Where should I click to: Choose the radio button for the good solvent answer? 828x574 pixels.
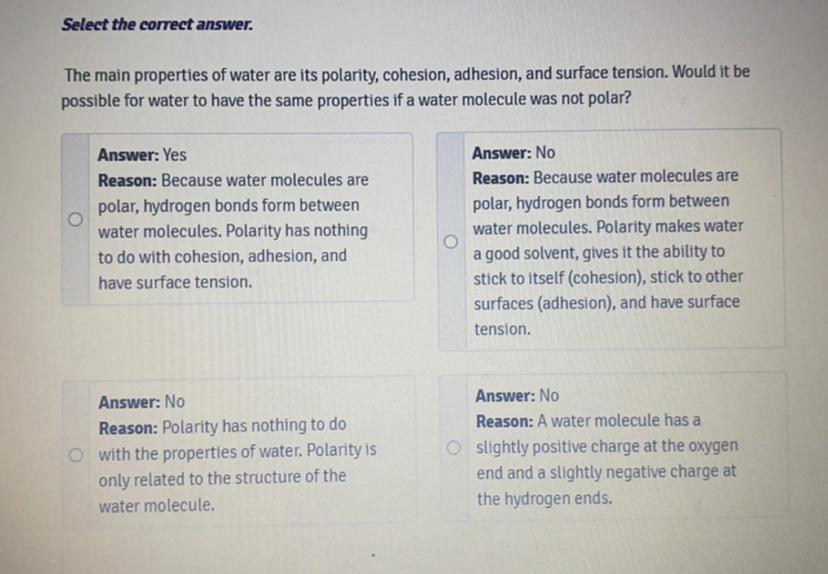451,241
